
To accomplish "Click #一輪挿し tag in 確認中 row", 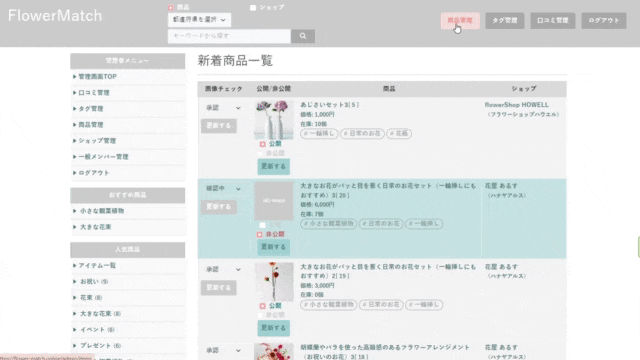I will (x=424, y=224).
